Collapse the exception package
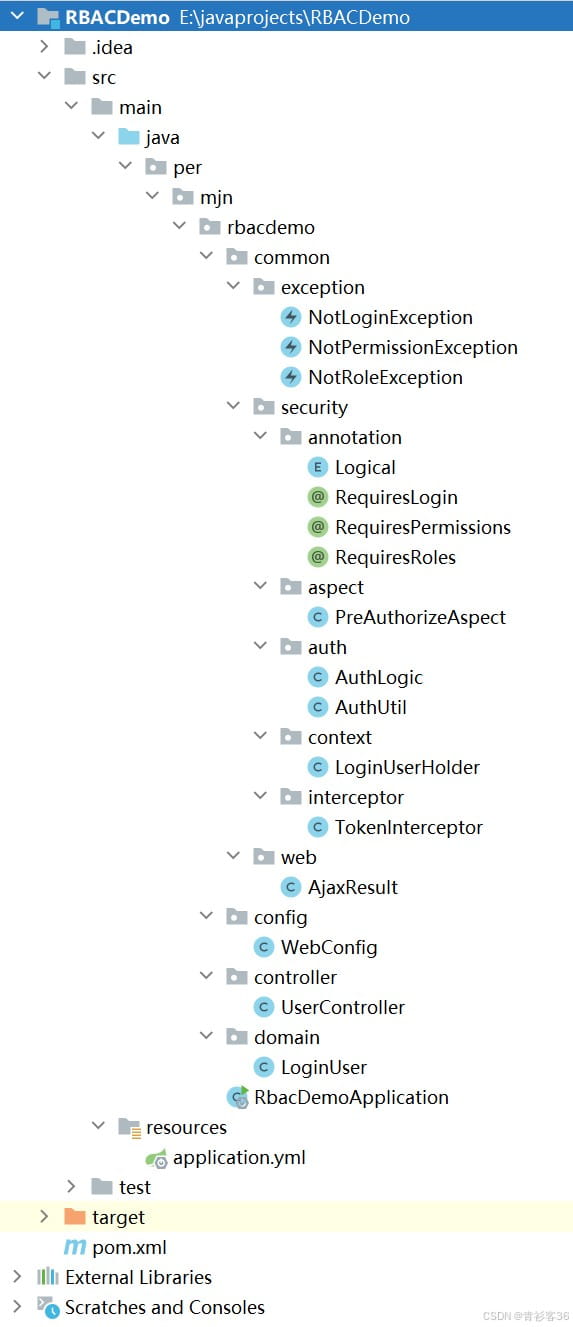Screen dimensions: 573x1327 [x=233, y=287]
